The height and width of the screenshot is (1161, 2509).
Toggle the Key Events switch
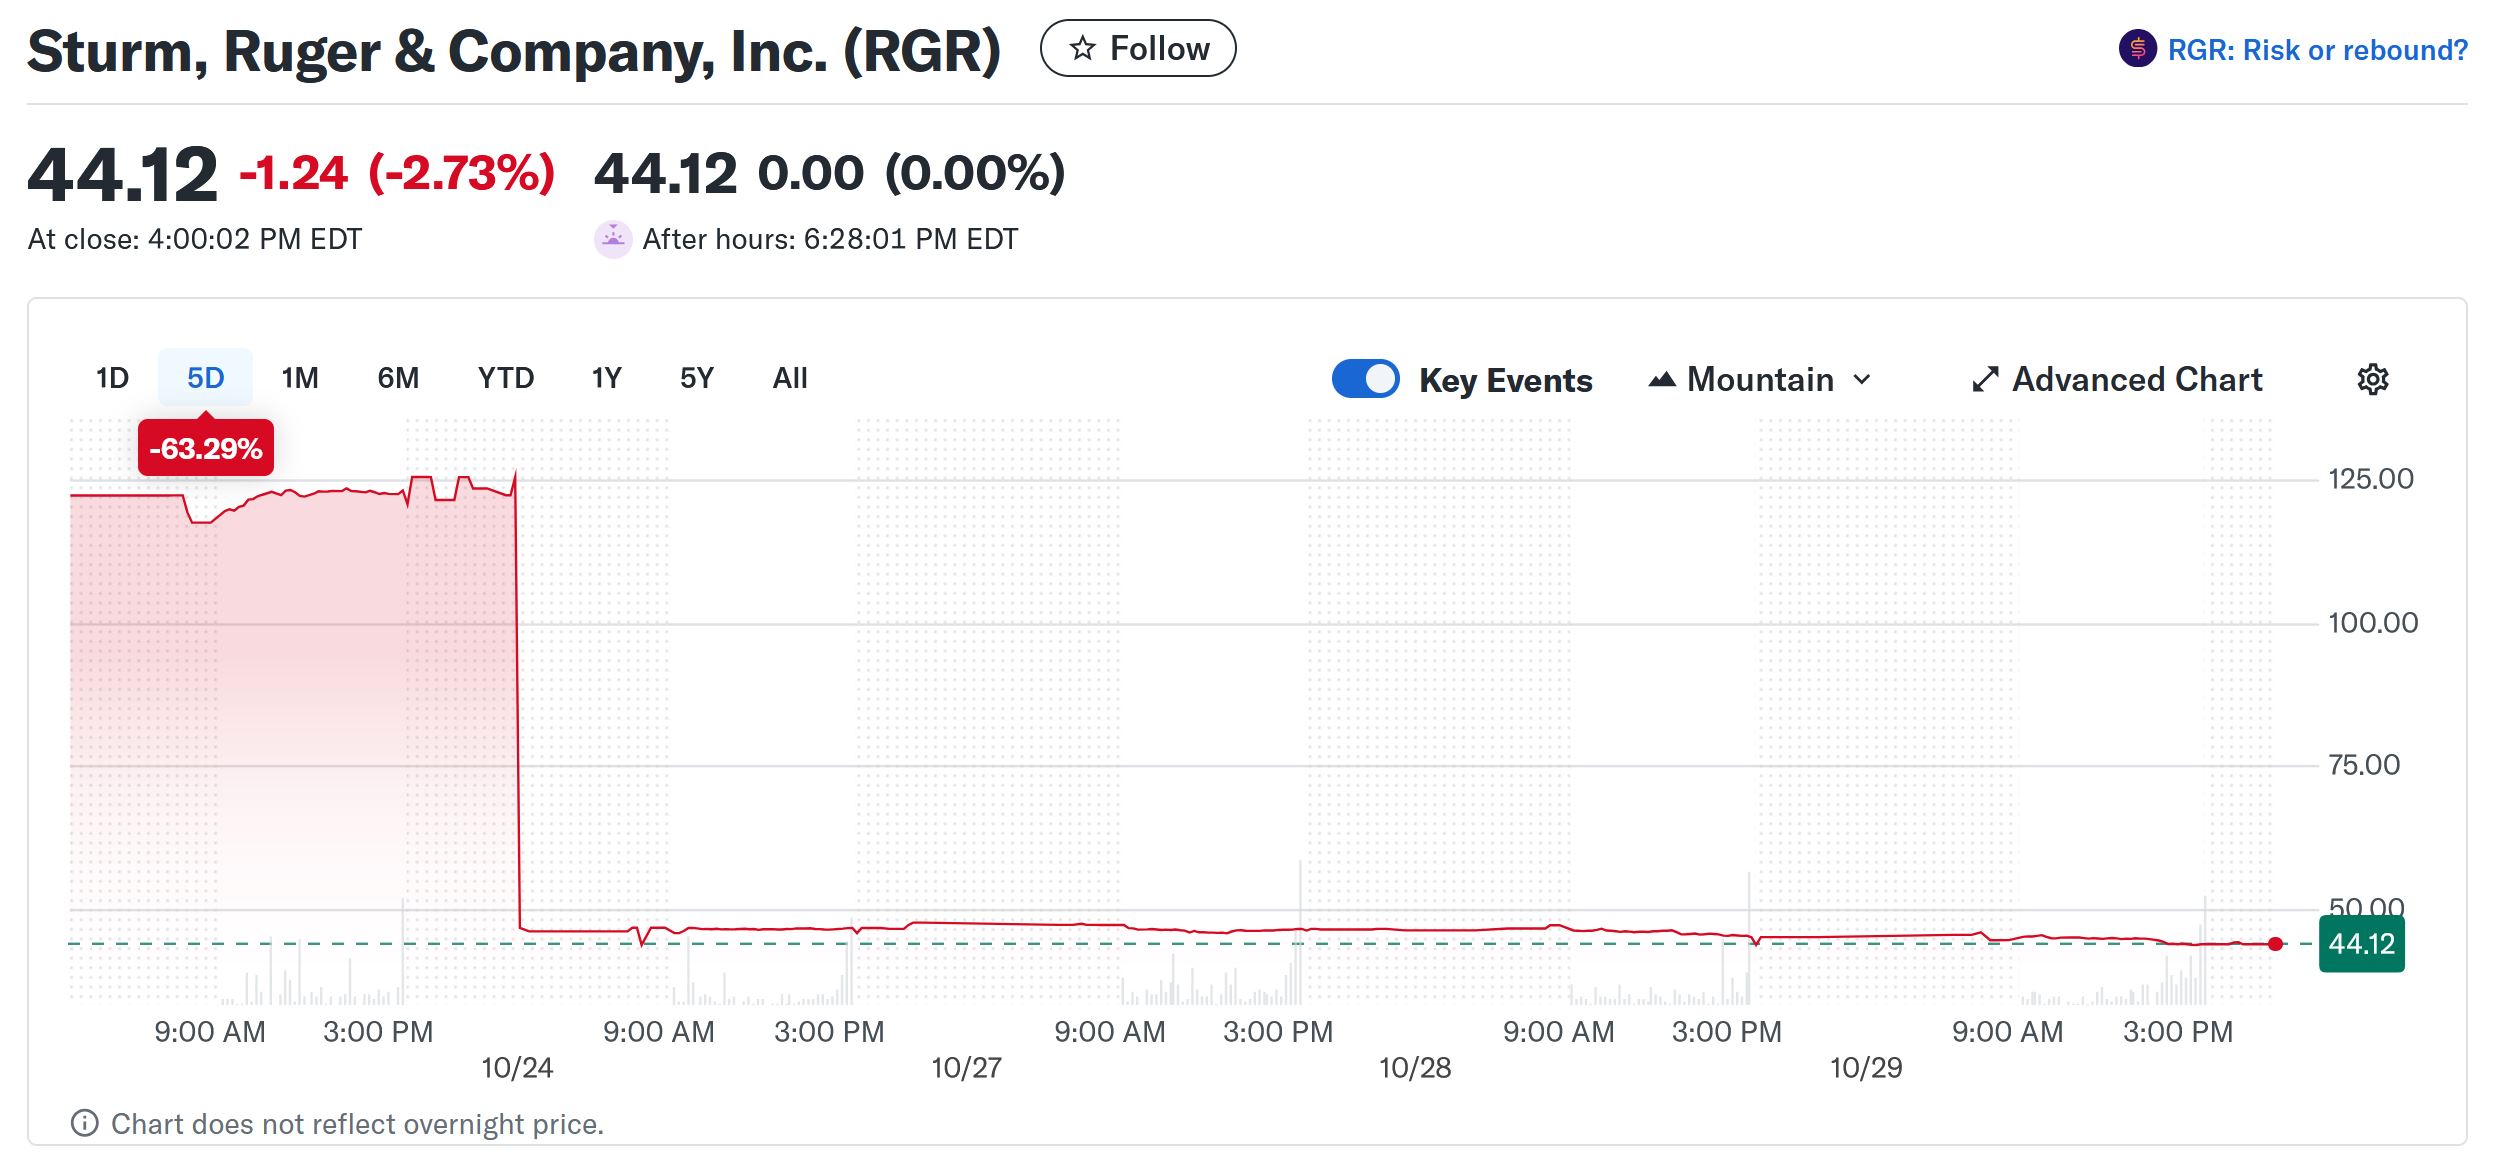click(x=1365, y=379)
